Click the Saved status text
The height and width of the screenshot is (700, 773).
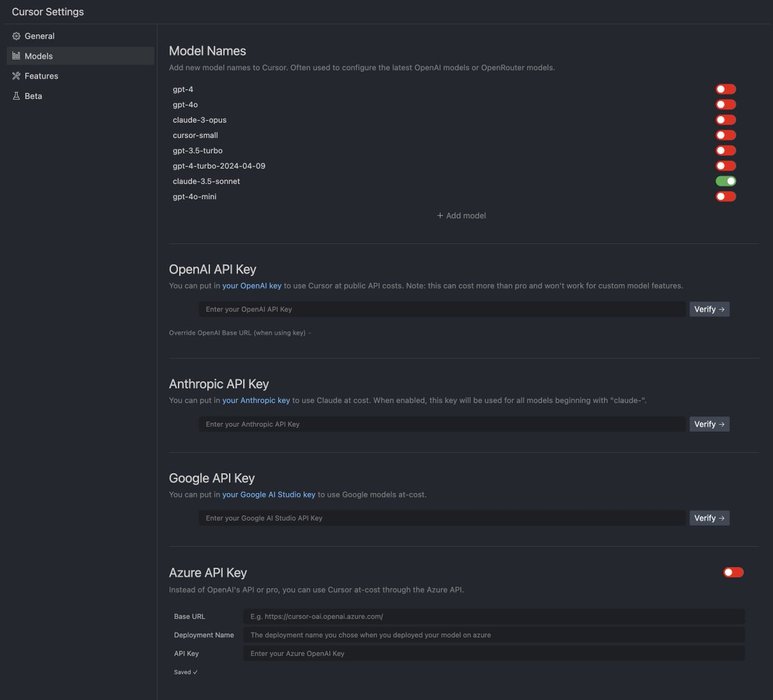(185, 672)
